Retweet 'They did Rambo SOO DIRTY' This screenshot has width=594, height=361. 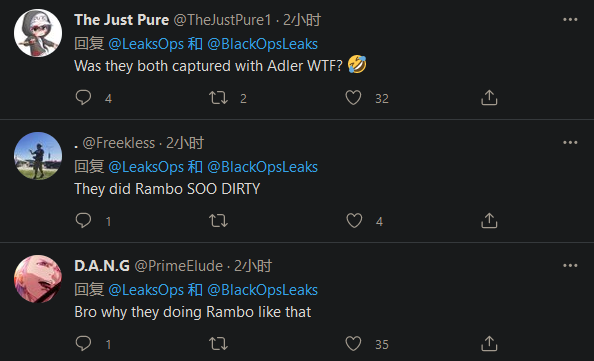[x=219, y=220]
